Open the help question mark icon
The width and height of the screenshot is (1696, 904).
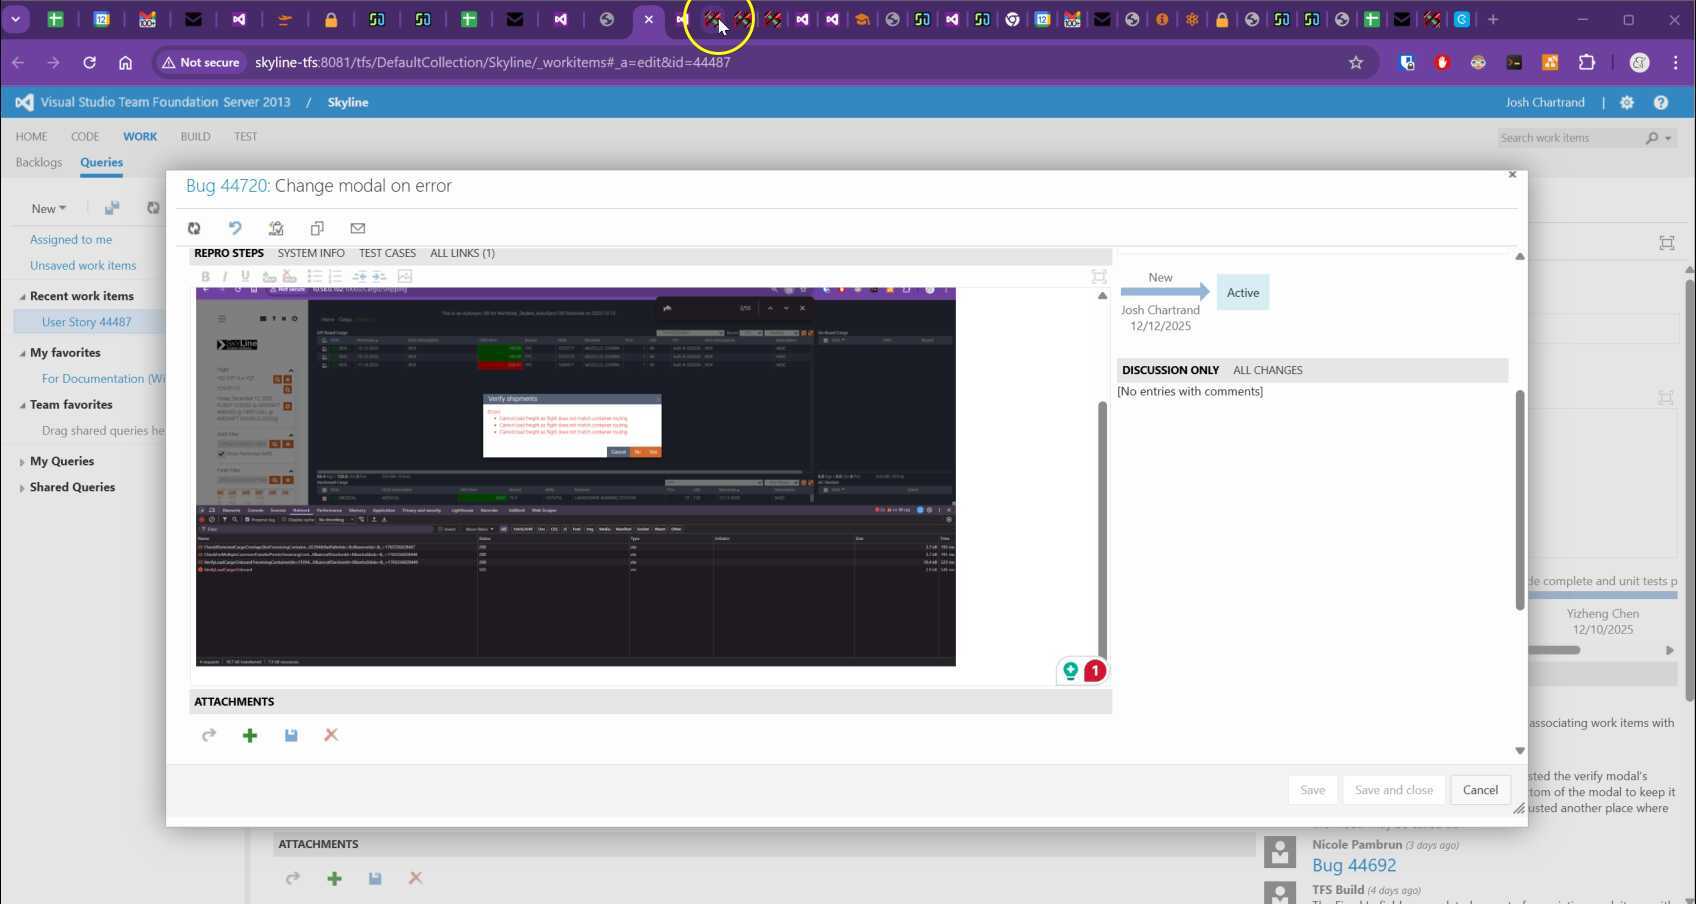point(1661,103)
